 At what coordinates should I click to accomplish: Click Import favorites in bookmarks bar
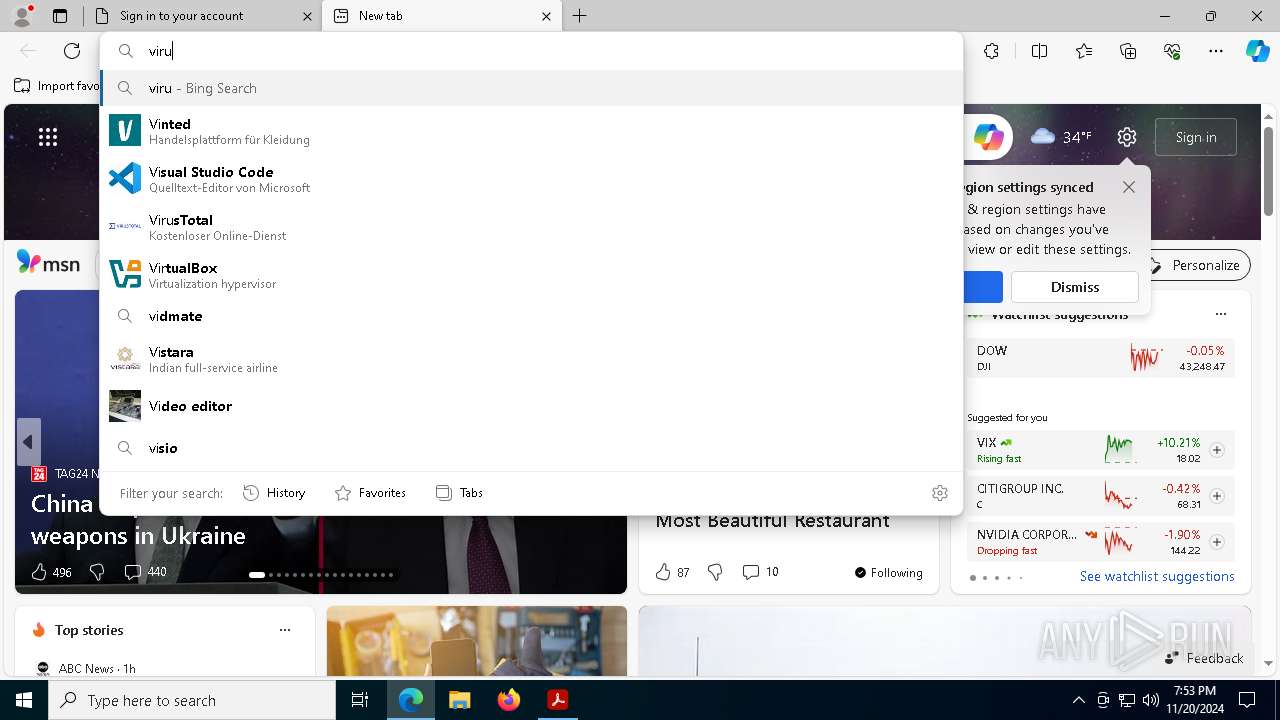(57, 86)
